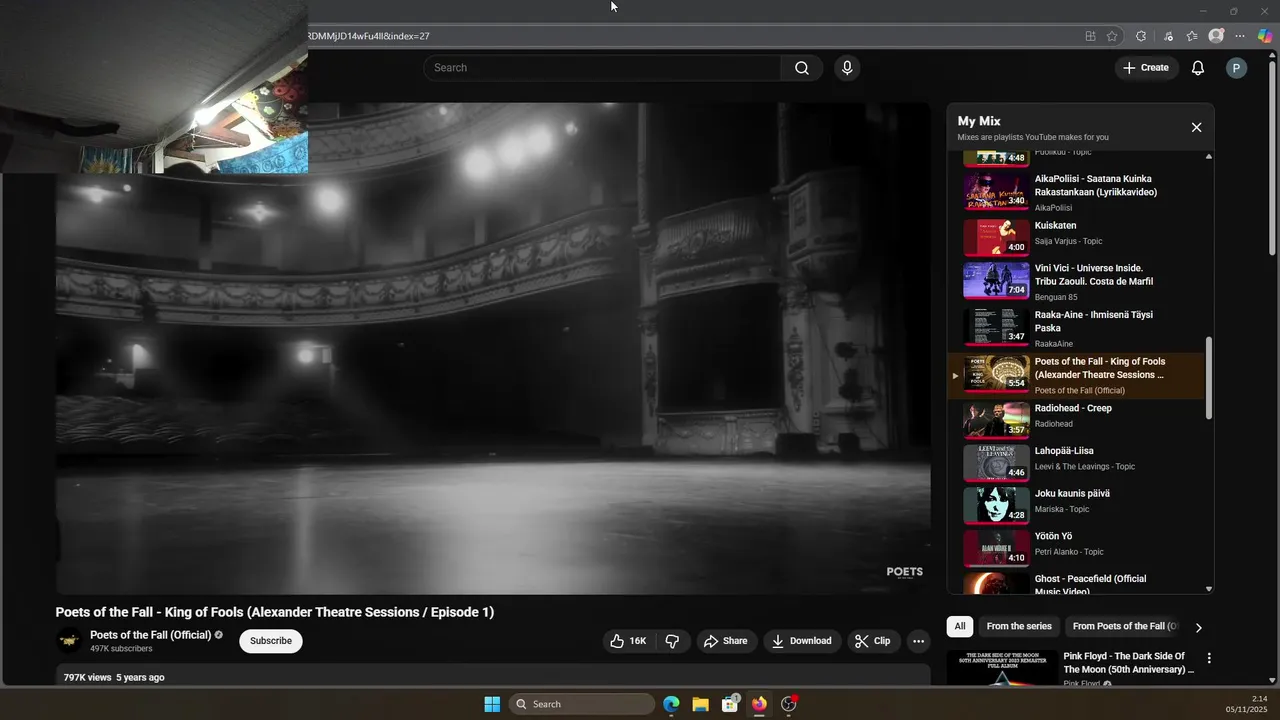
Task: Close the My Mix playlist panel
Action: pyautogui.click(x=1196, y=127)
